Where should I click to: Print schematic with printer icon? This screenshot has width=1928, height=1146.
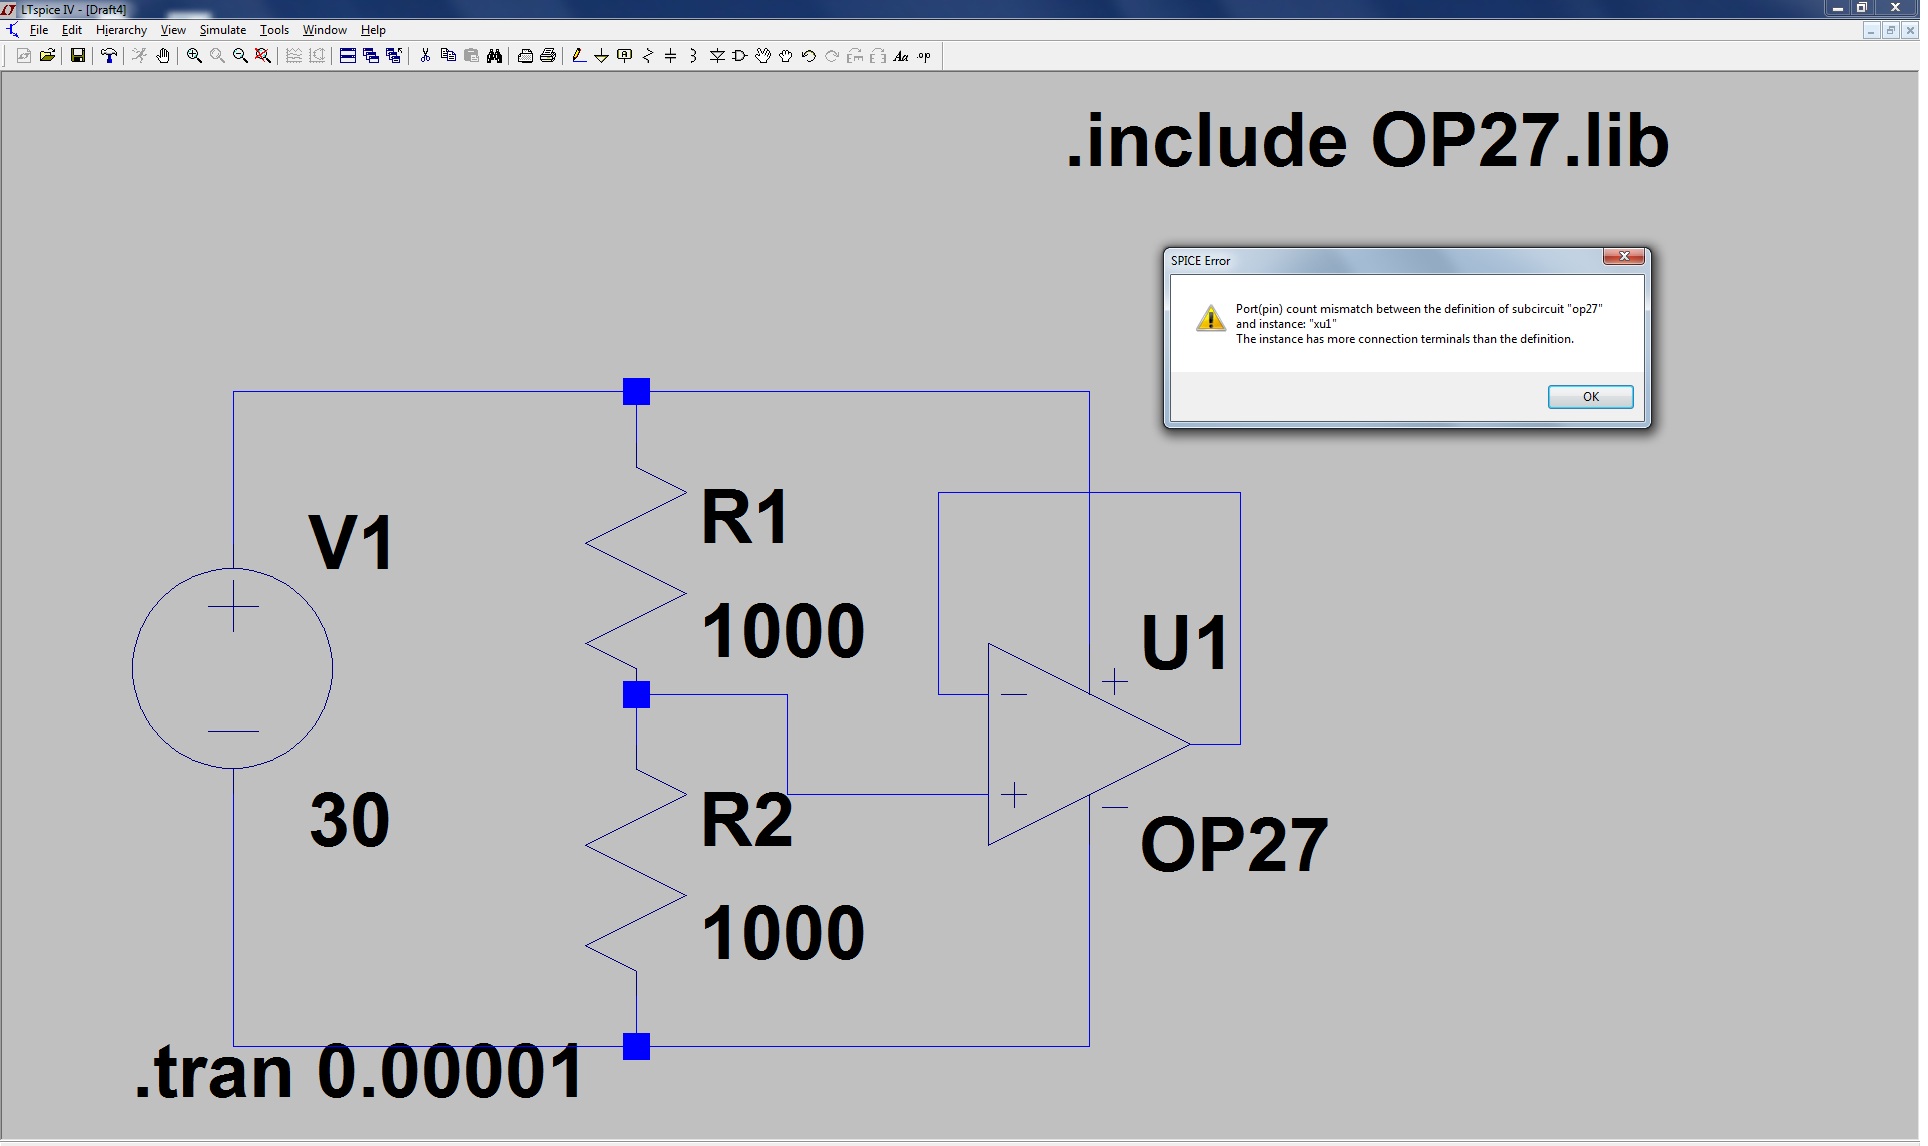[x=548, y=56]
